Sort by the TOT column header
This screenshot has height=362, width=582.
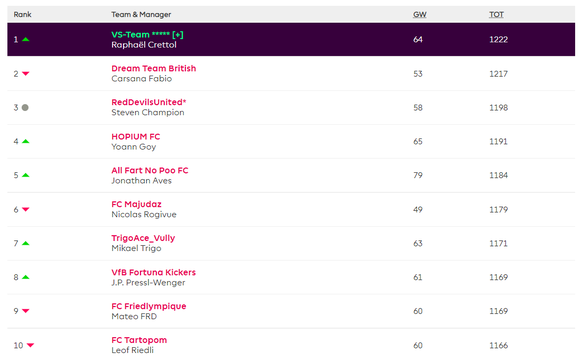pyautogui.click(x=496, y=14)
